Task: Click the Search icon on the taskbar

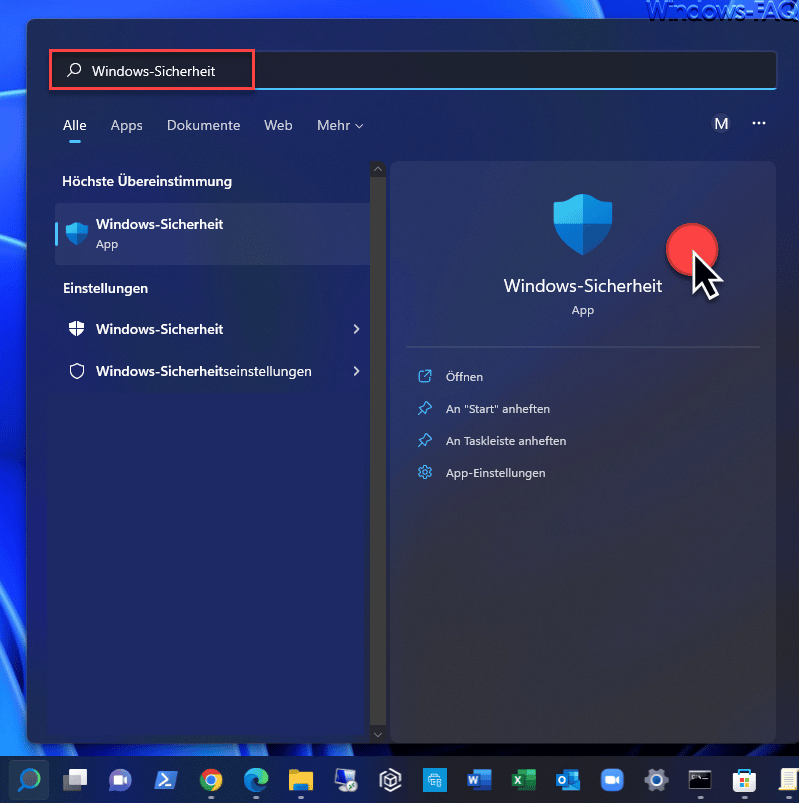Action: (x=29, y=780)
